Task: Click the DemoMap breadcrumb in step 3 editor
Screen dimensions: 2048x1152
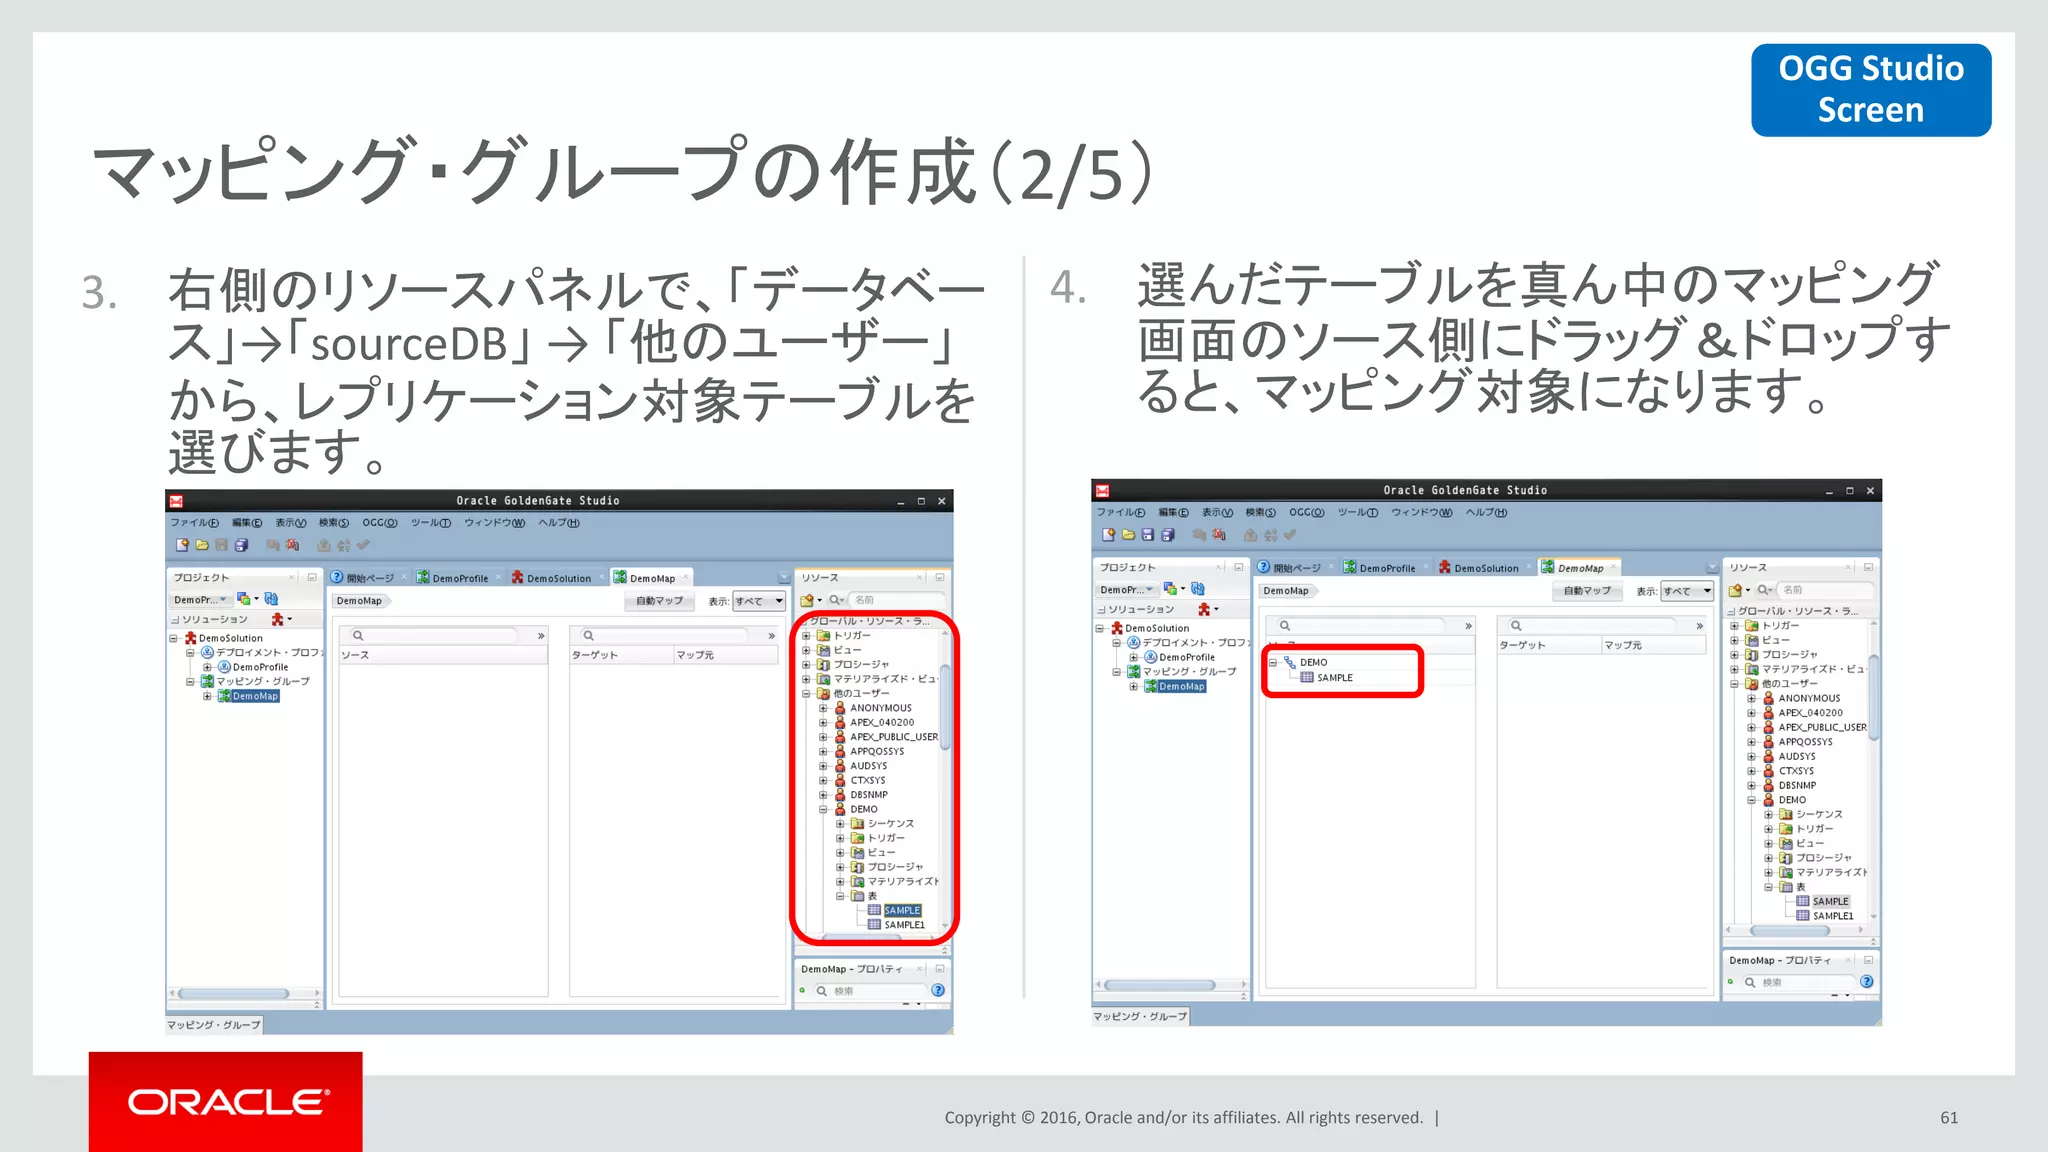Action: [360, 601]
